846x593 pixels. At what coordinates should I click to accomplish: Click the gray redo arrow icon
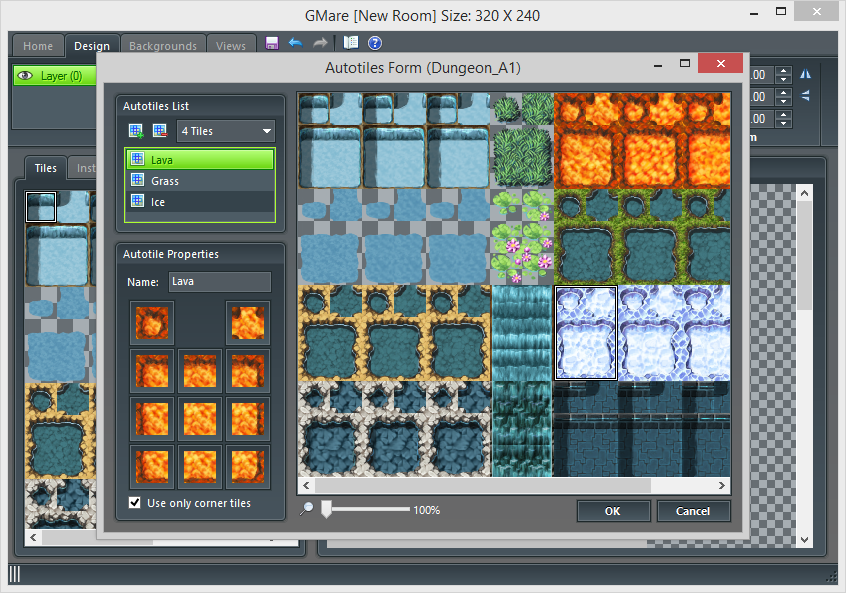(x=320, y=43)
